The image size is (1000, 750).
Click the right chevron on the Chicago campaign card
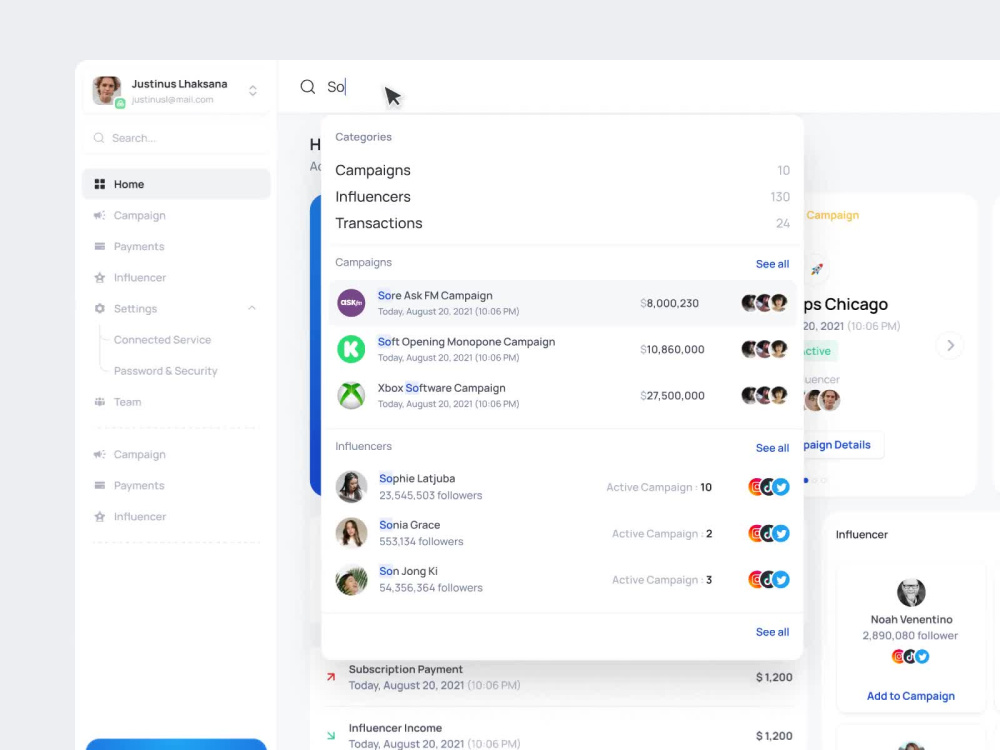pos(950,345)
